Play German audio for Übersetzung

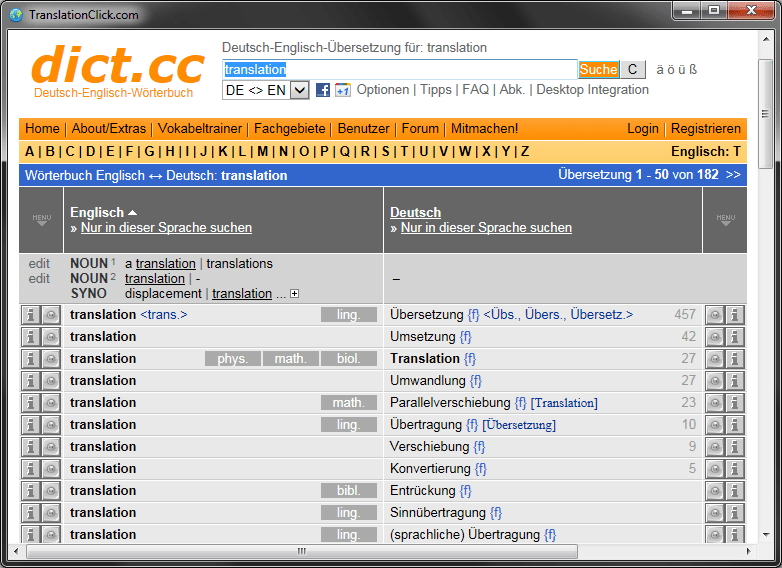pos(715,315)
